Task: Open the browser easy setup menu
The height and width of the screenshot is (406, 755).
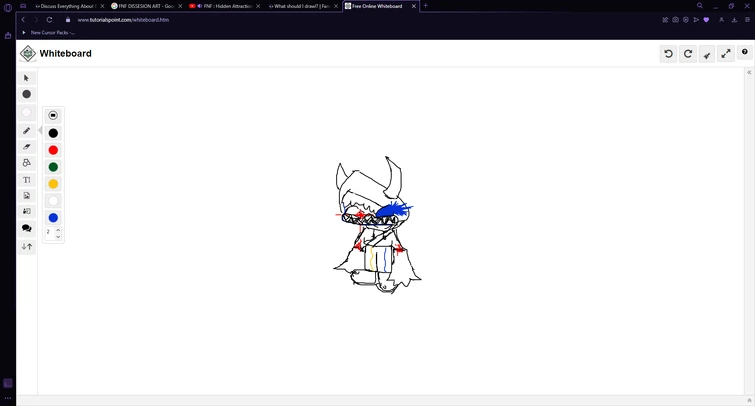Action: 747,20
